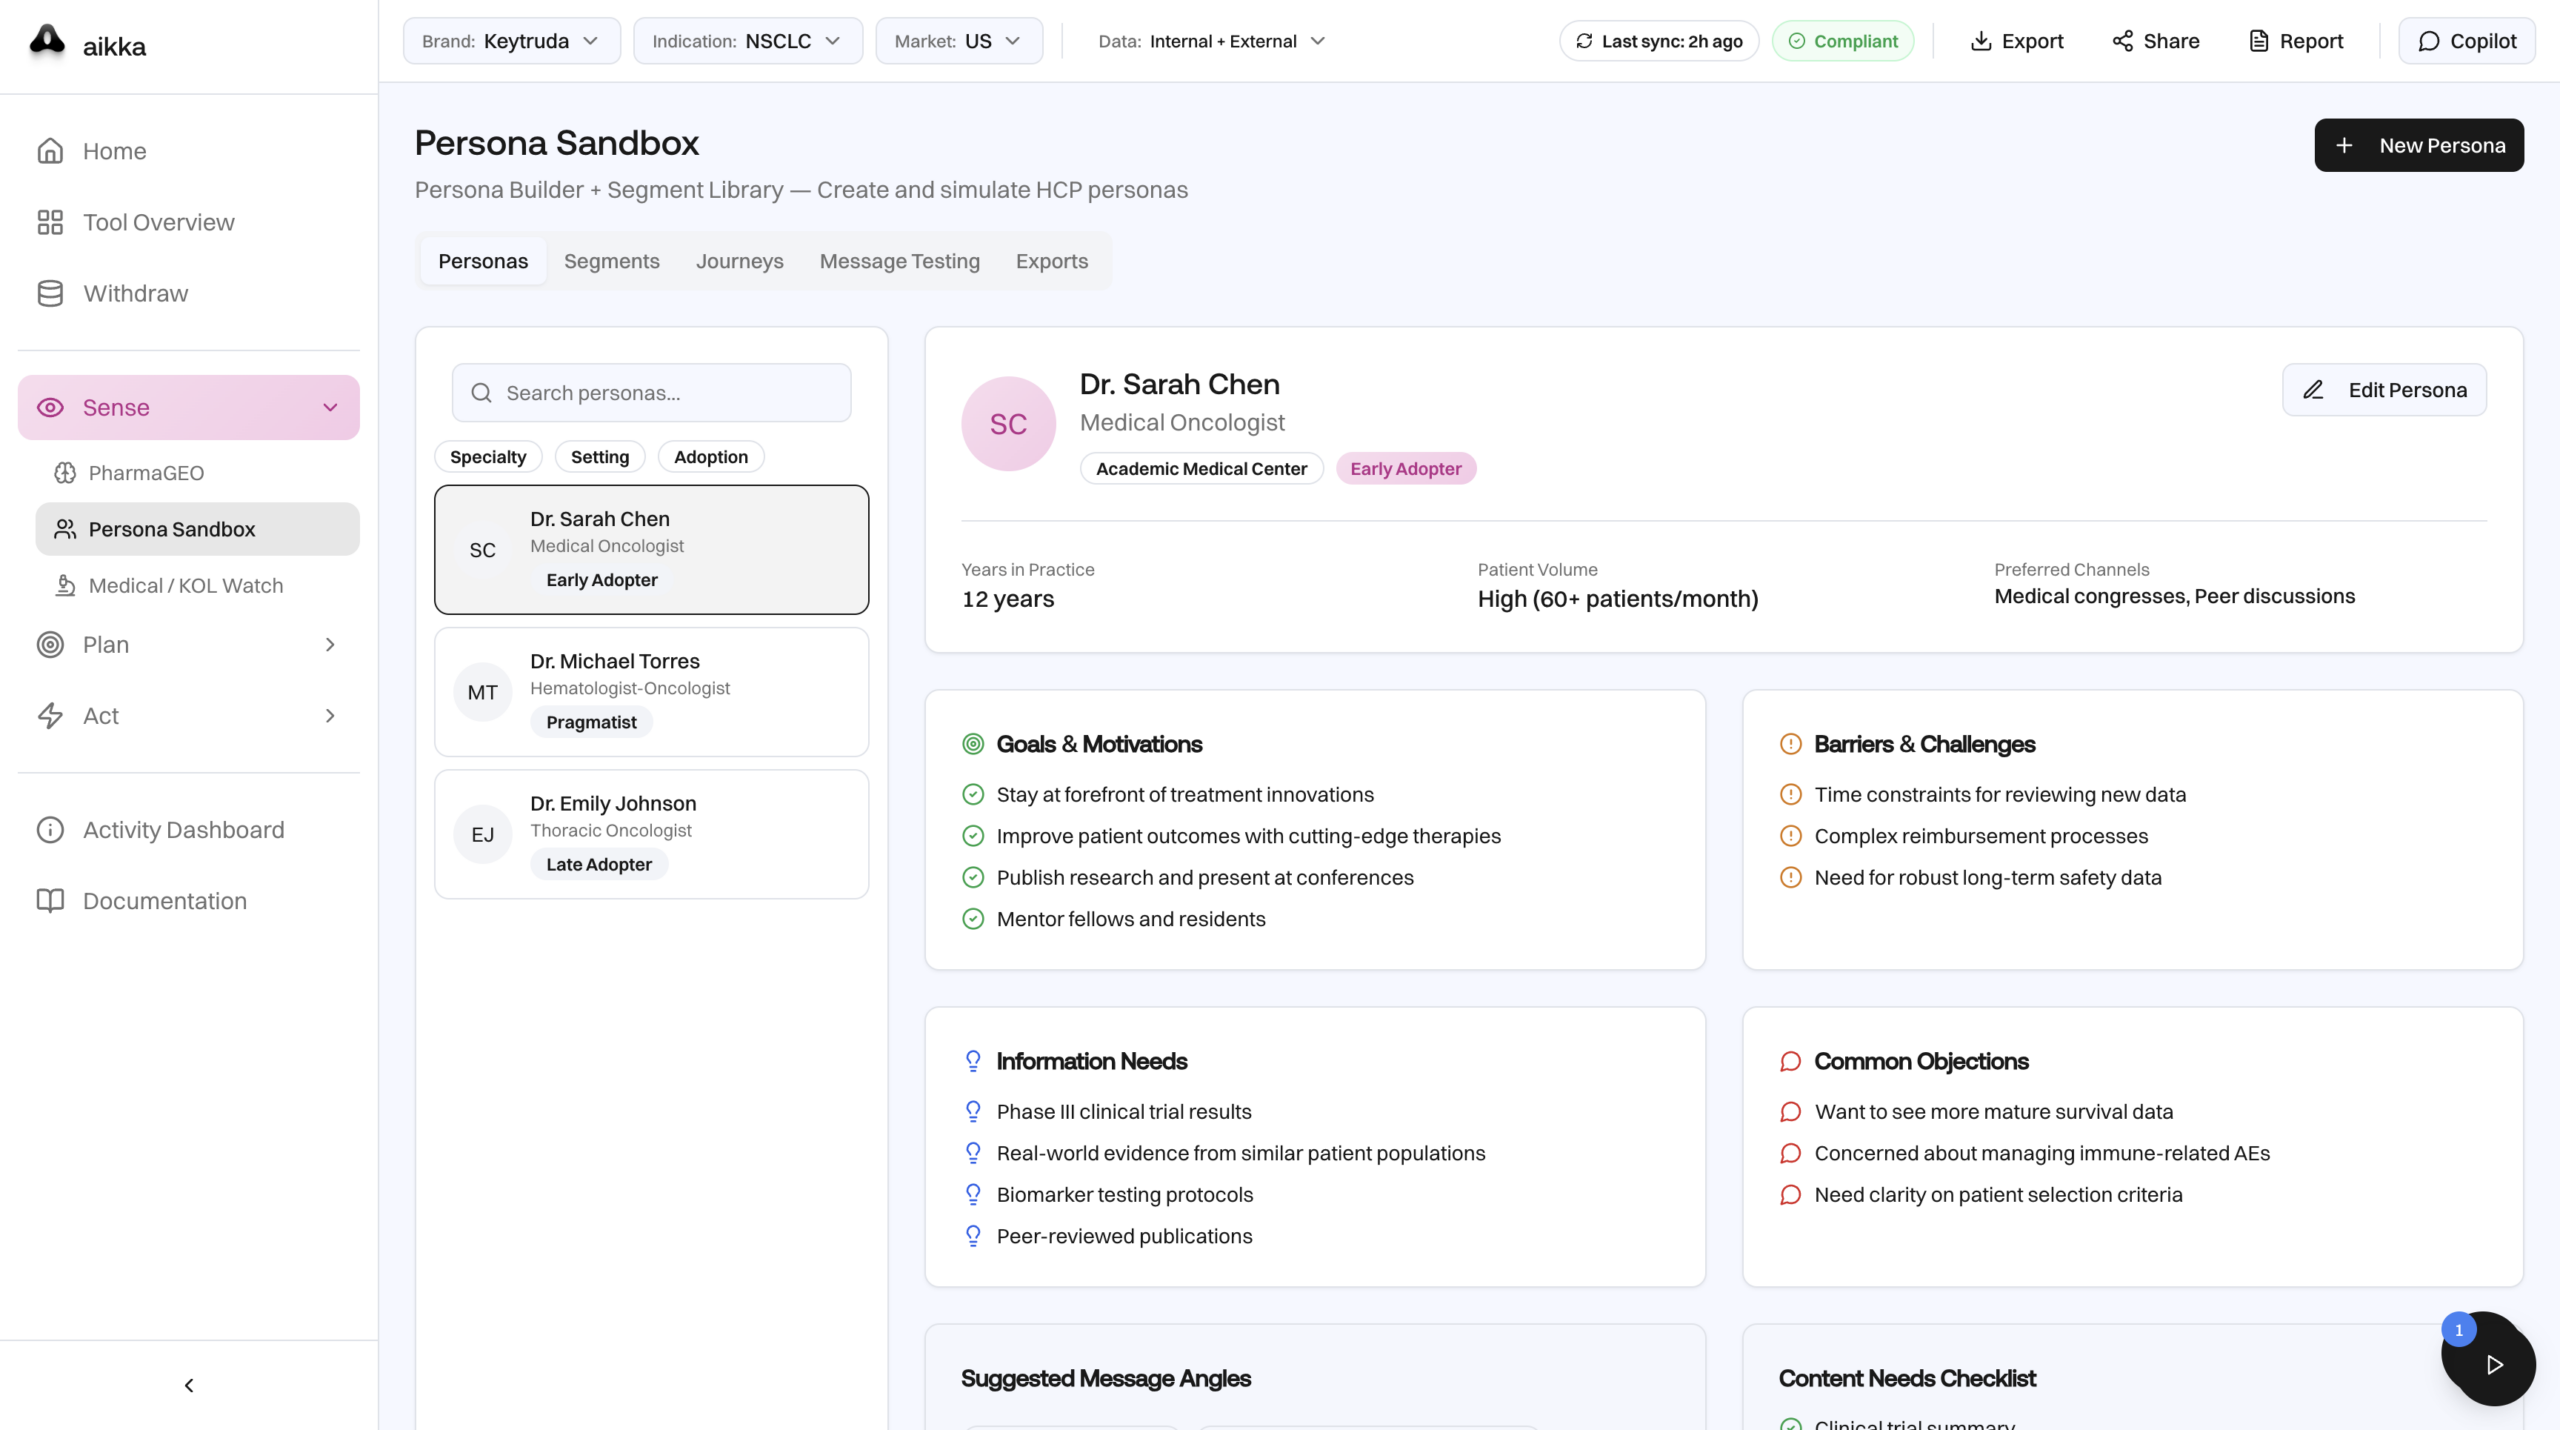This screenshot has width=2560, height=1430.
Task: Open Home from the sidebar
Action: [114, 151]
